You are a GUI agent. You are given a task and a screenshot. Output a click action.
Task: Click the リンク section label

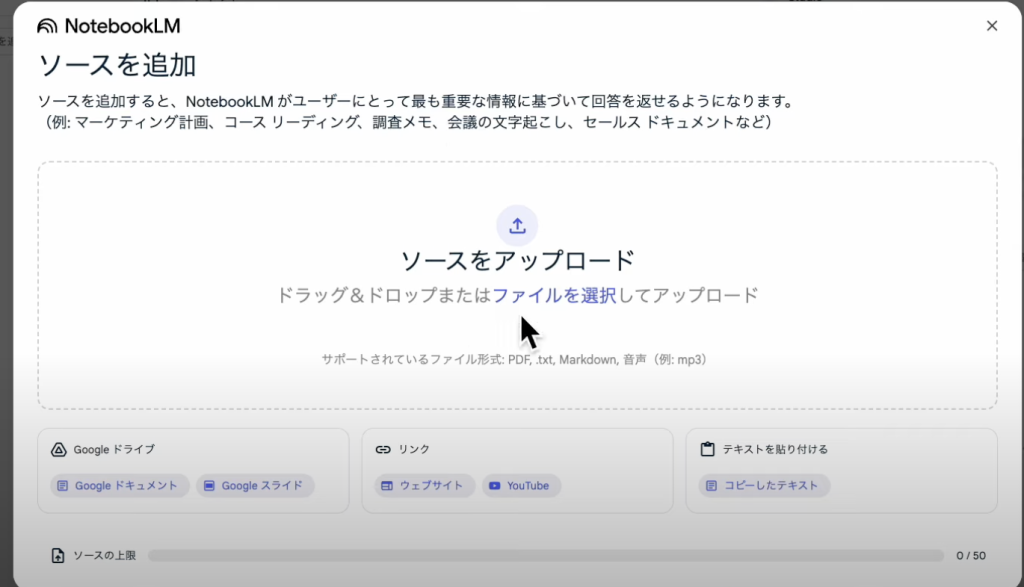[x=414, y=449]
